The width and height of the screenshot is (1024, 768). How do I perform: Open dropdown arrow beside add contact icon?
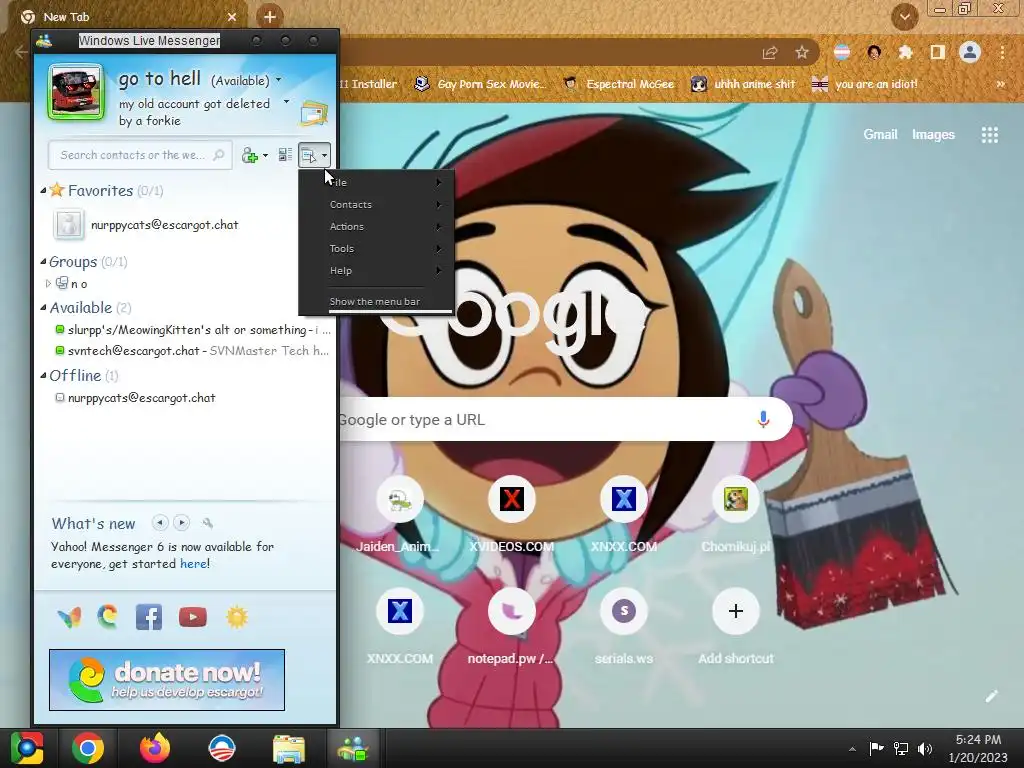click(265, 156)
